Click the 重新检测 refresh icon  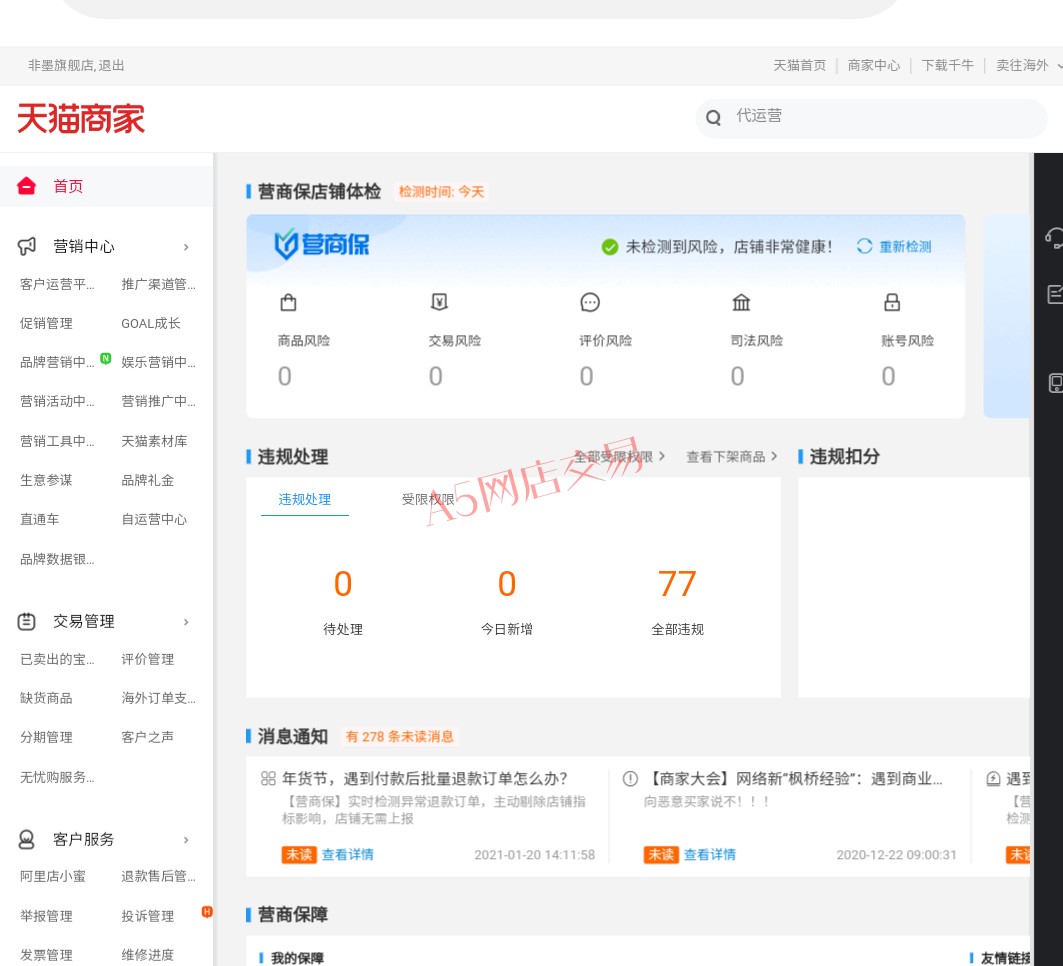click(864, 246)
